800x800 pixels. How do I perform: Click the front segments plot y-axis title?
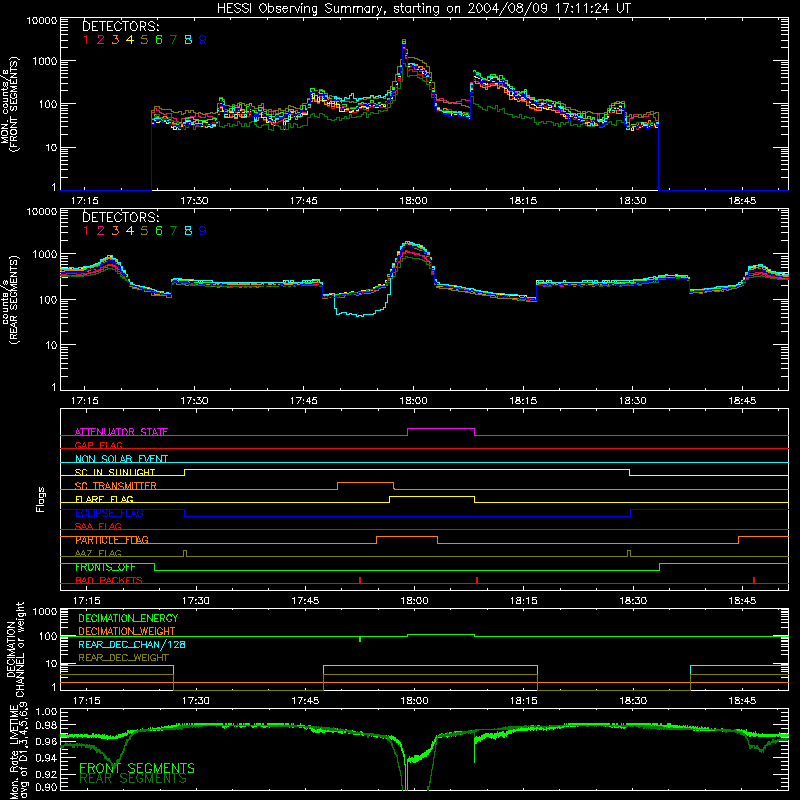[x=10, y=104]
